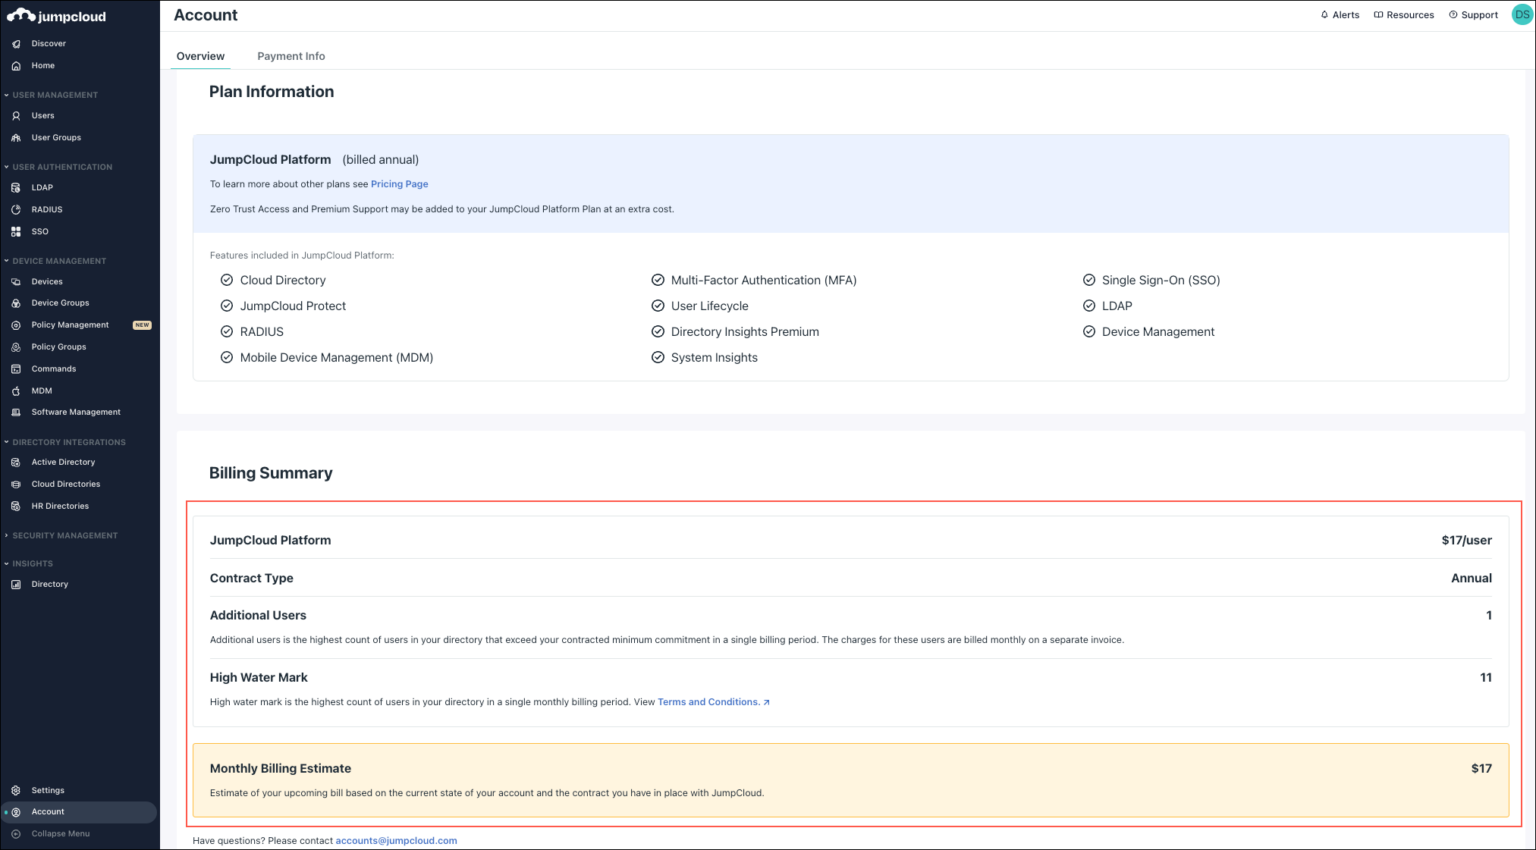
Task: Collapse the Directory Integrations section
Action: tap(68, 441)
